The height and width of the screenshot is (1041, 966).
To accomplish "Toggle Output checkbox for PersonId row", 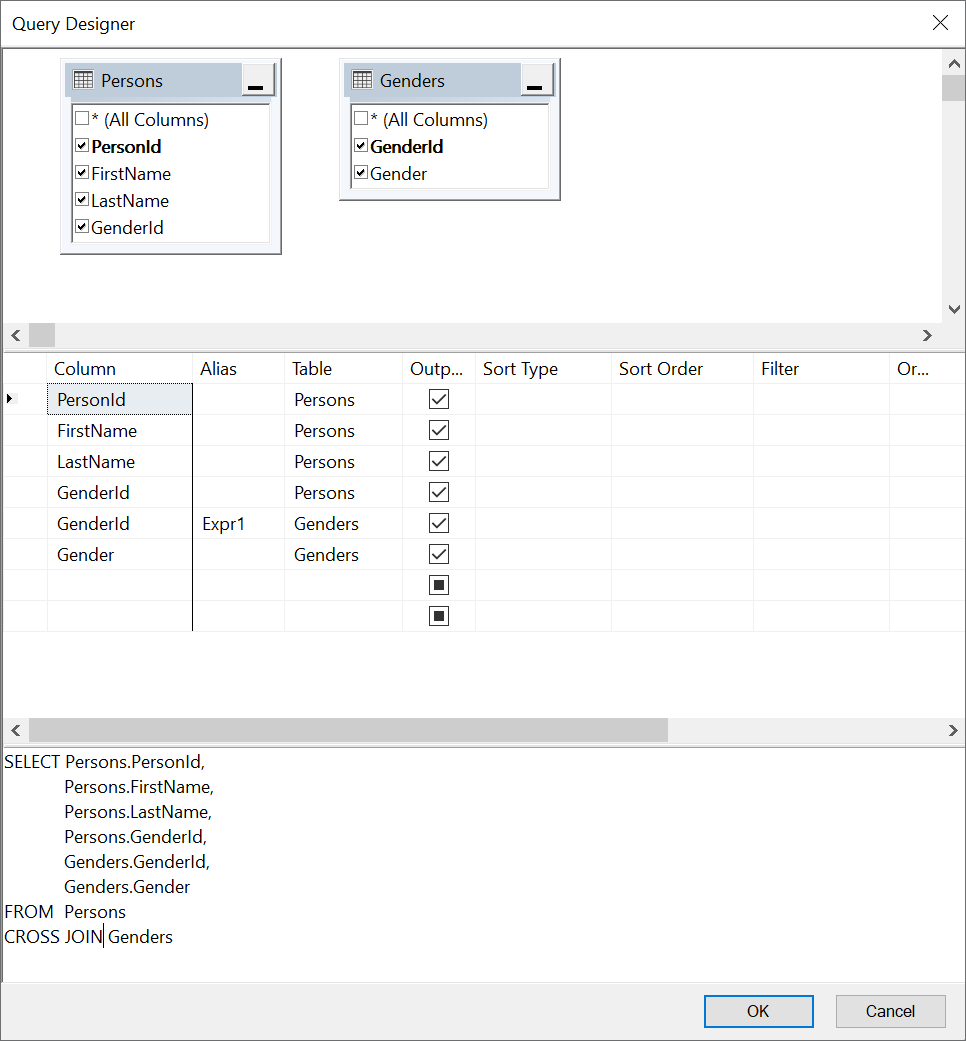I will coord(439,399).
